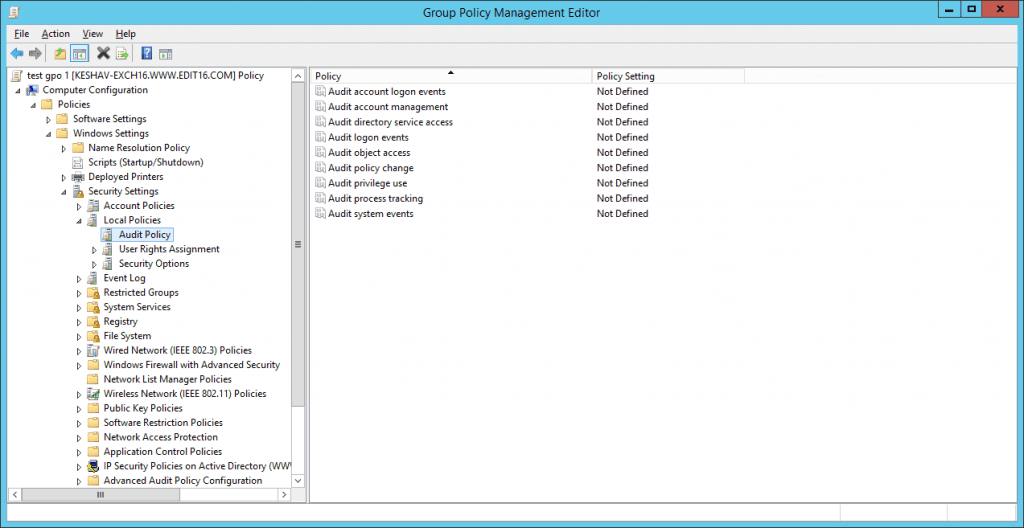Click the Security Settings lock icon

point(78,191)
